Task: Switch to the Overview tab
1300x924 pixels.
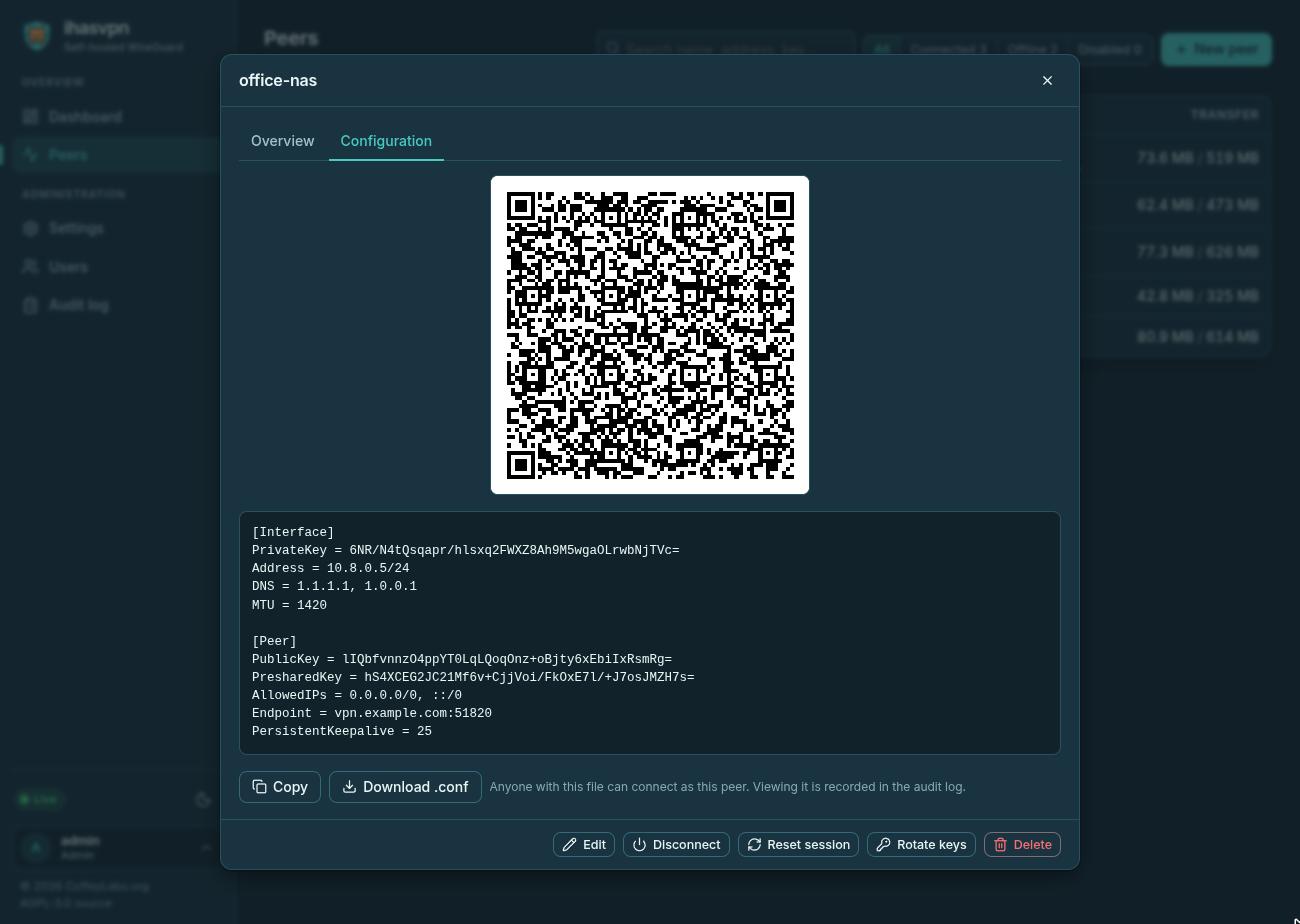Action: click(282, 141)
